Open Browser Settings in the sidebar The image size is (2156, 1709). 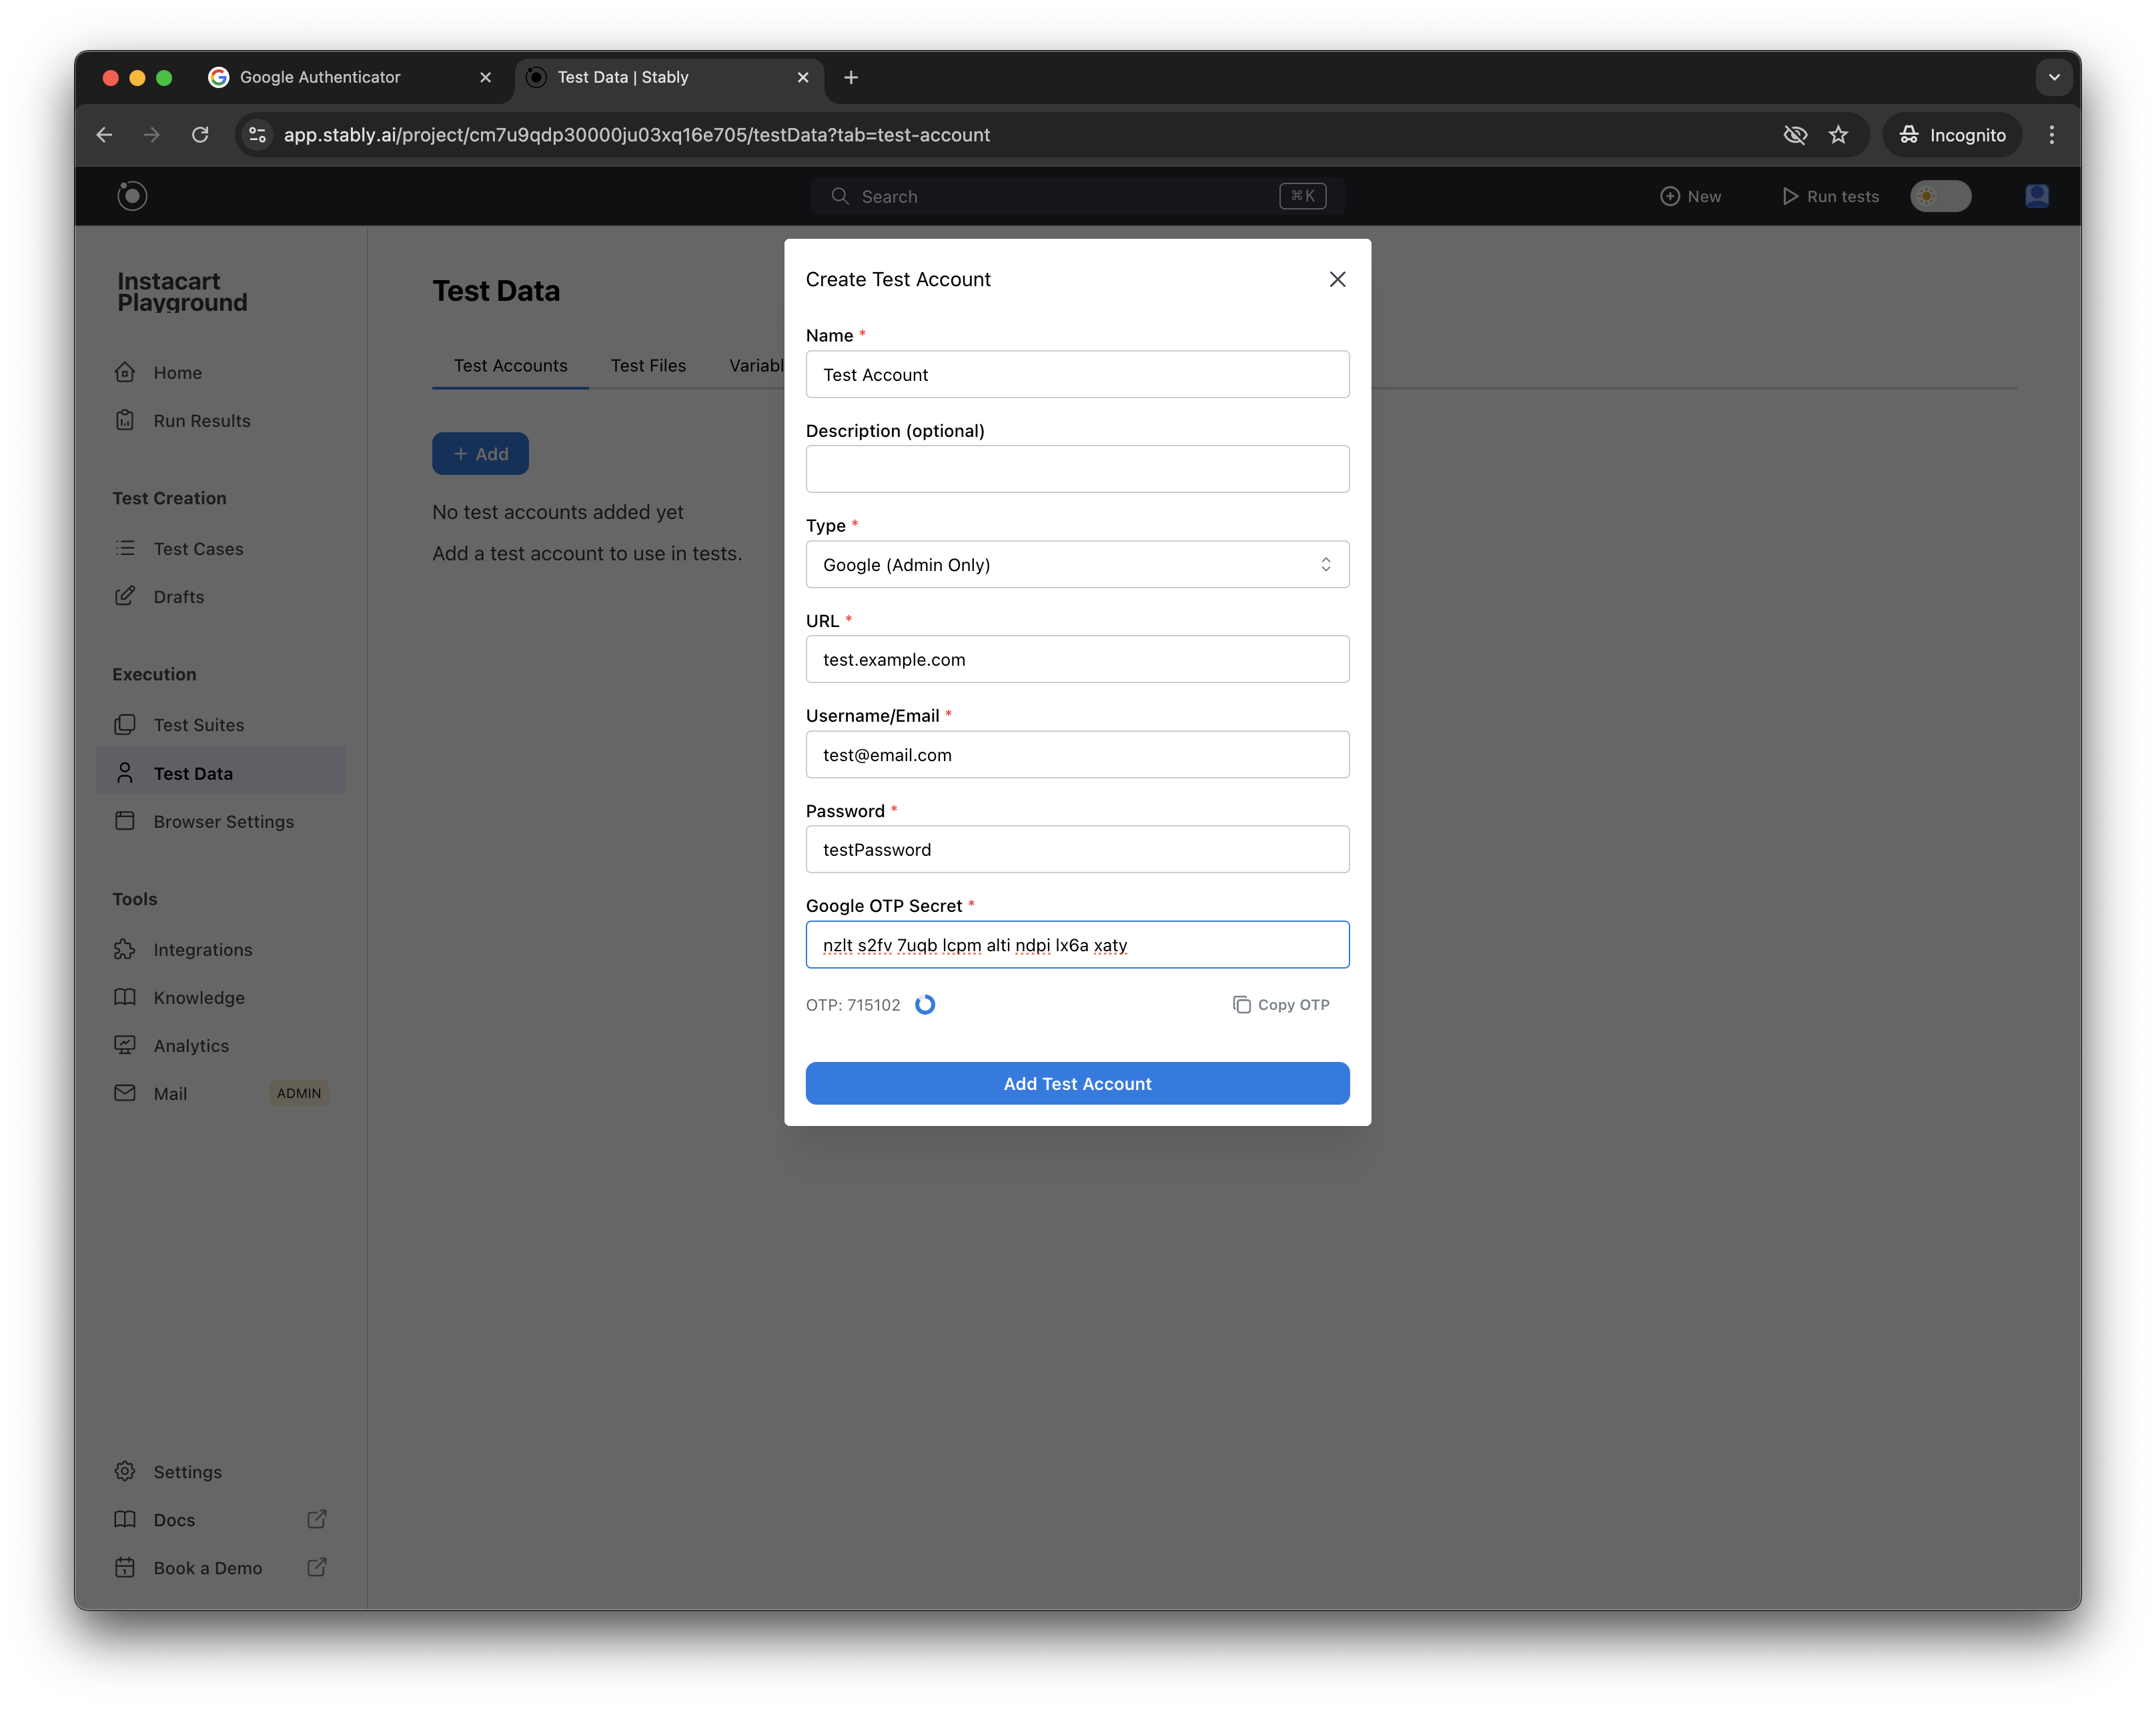223,822
